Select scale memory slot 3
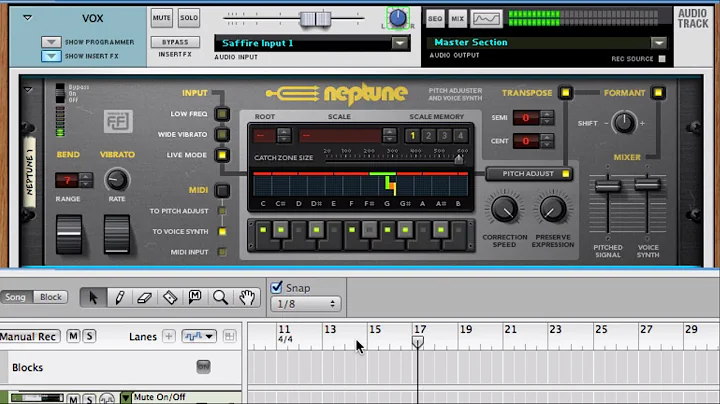Viewport: 720px width, 404px height. pos(444,135)
